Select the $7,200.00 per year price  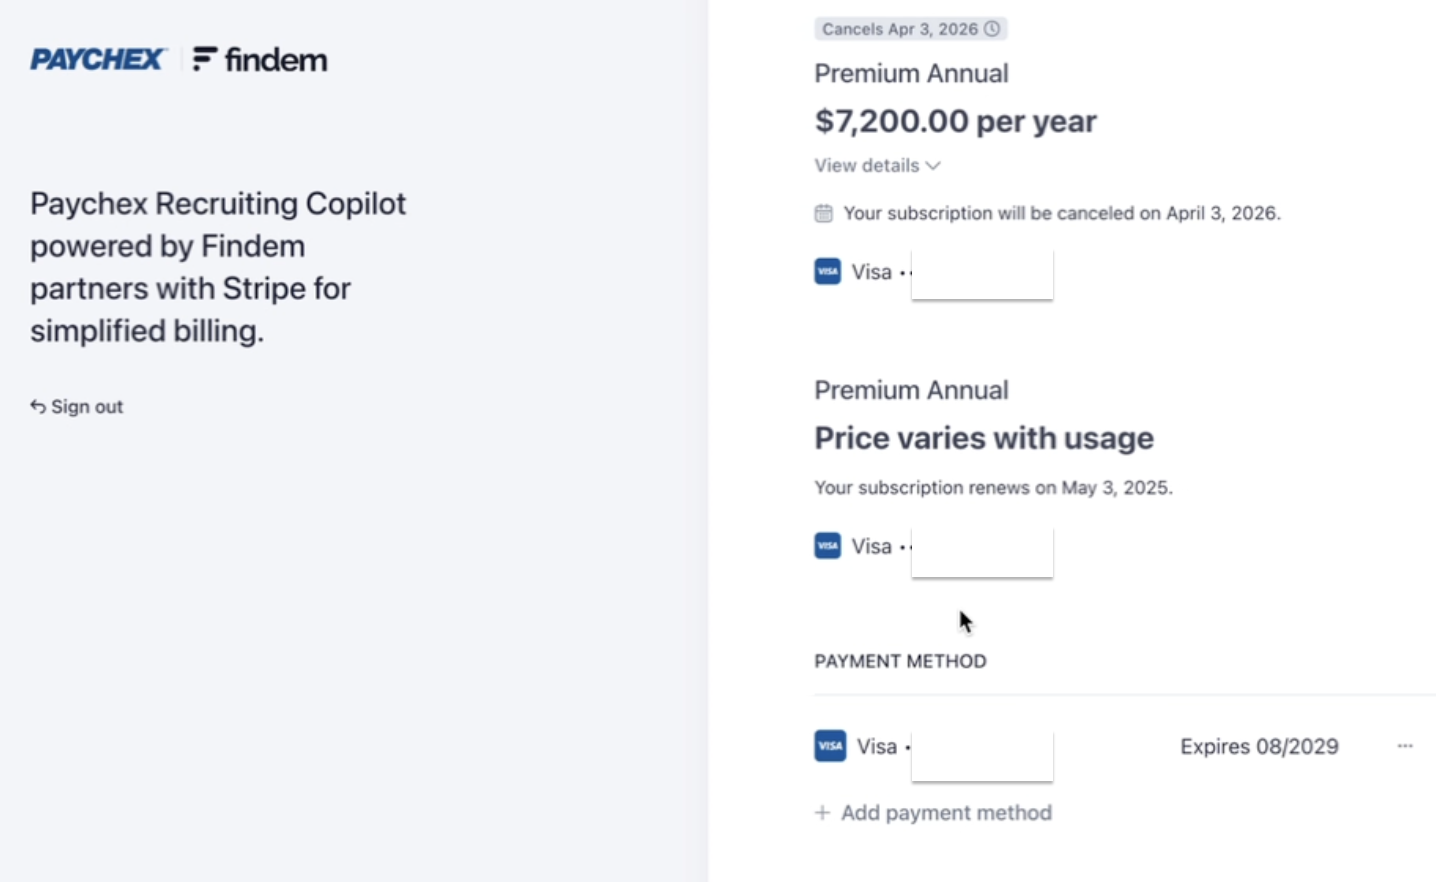click(x=955, y=121)
